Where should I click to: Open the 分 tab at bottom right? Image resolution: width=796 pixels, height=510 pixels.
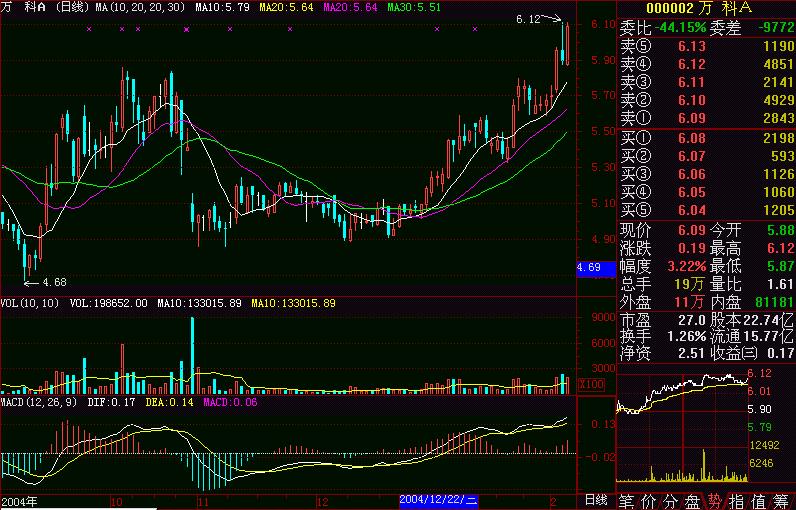671,500
